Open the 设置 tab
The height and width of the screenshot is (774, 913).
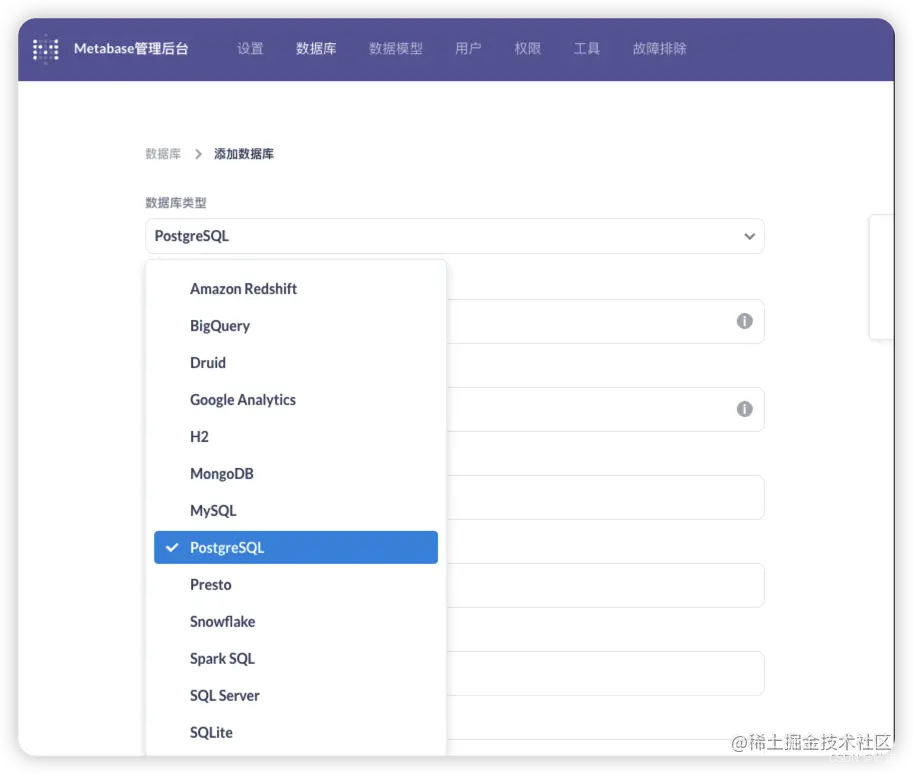click(x=250, y=48)
